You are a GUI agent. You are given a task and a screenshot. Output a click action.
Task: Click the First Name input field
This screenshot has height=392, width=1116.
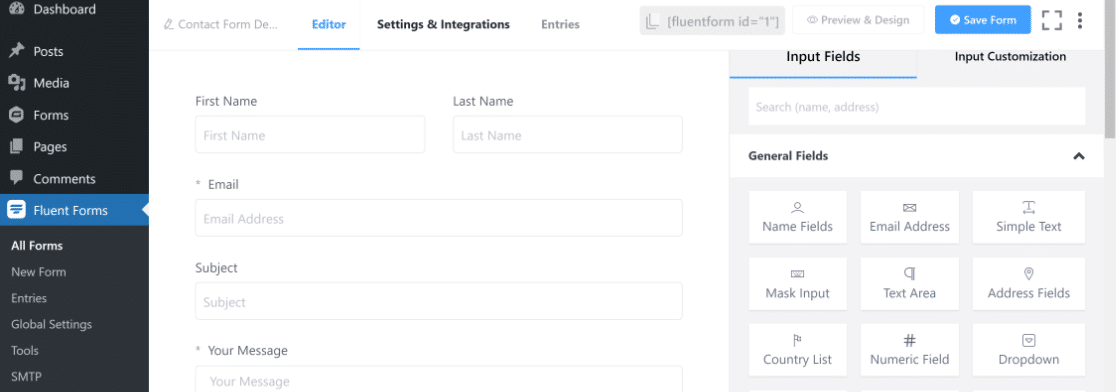[310, 134]
